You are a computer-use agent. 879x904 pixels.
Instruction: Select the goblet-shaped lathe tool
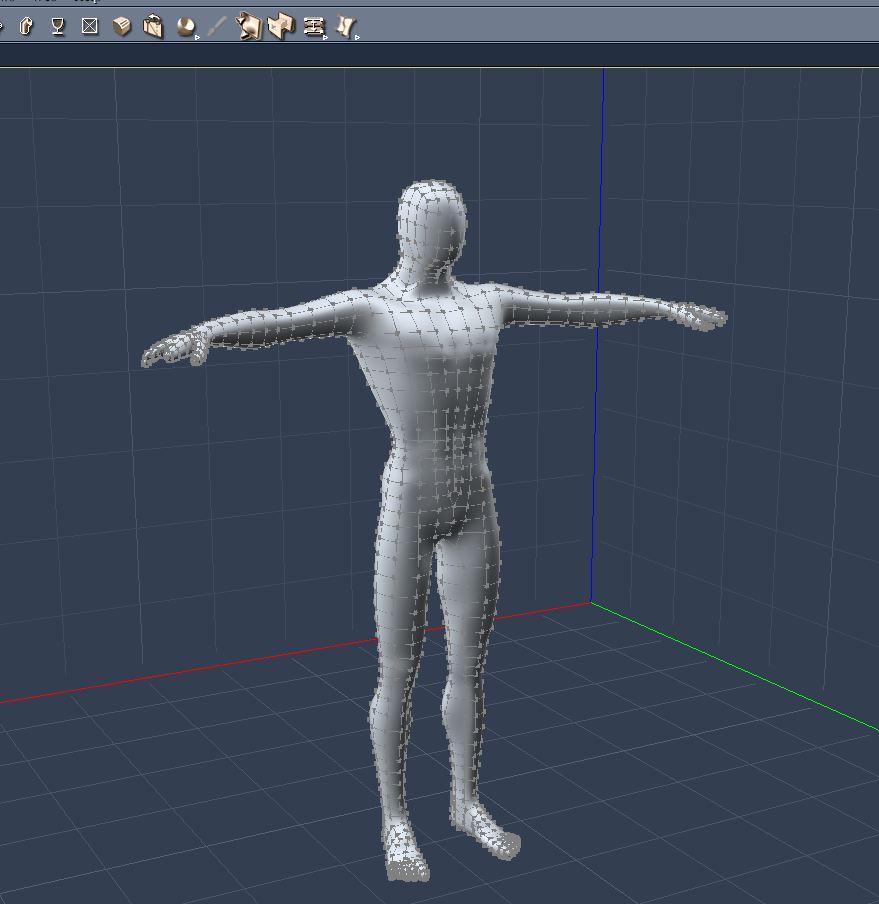point(58,26)
